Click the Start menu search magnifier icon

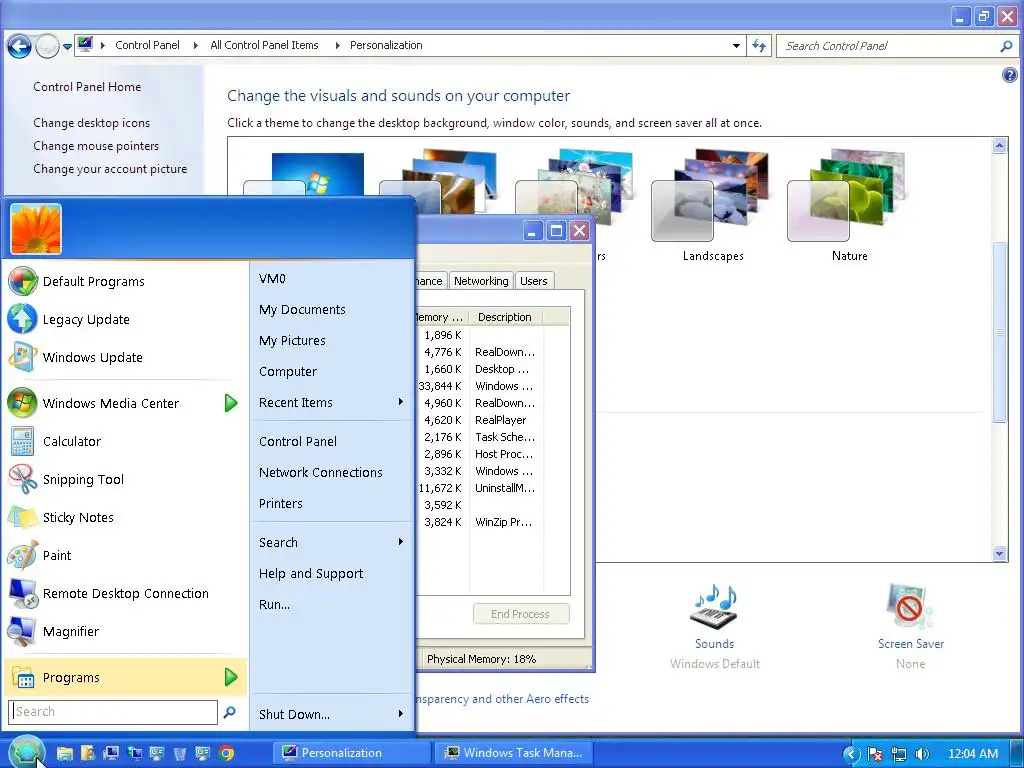(x=229, y=712)
